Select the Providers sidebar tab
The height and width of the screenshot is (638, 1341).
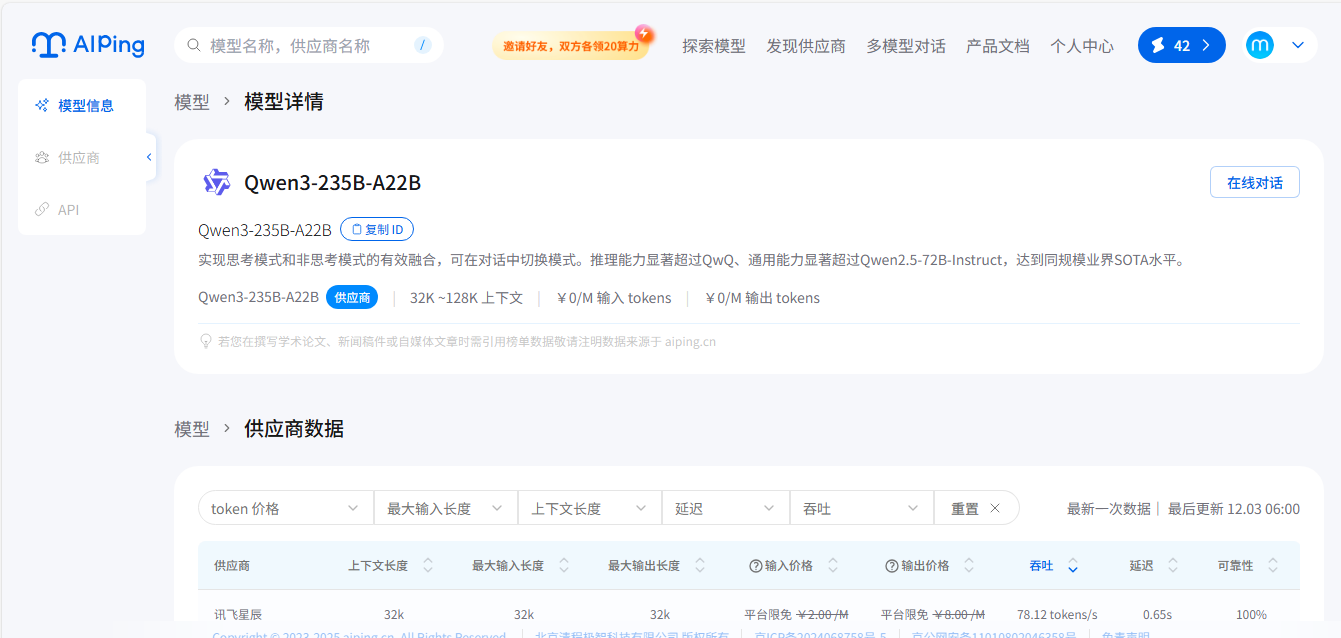[78, 158]
